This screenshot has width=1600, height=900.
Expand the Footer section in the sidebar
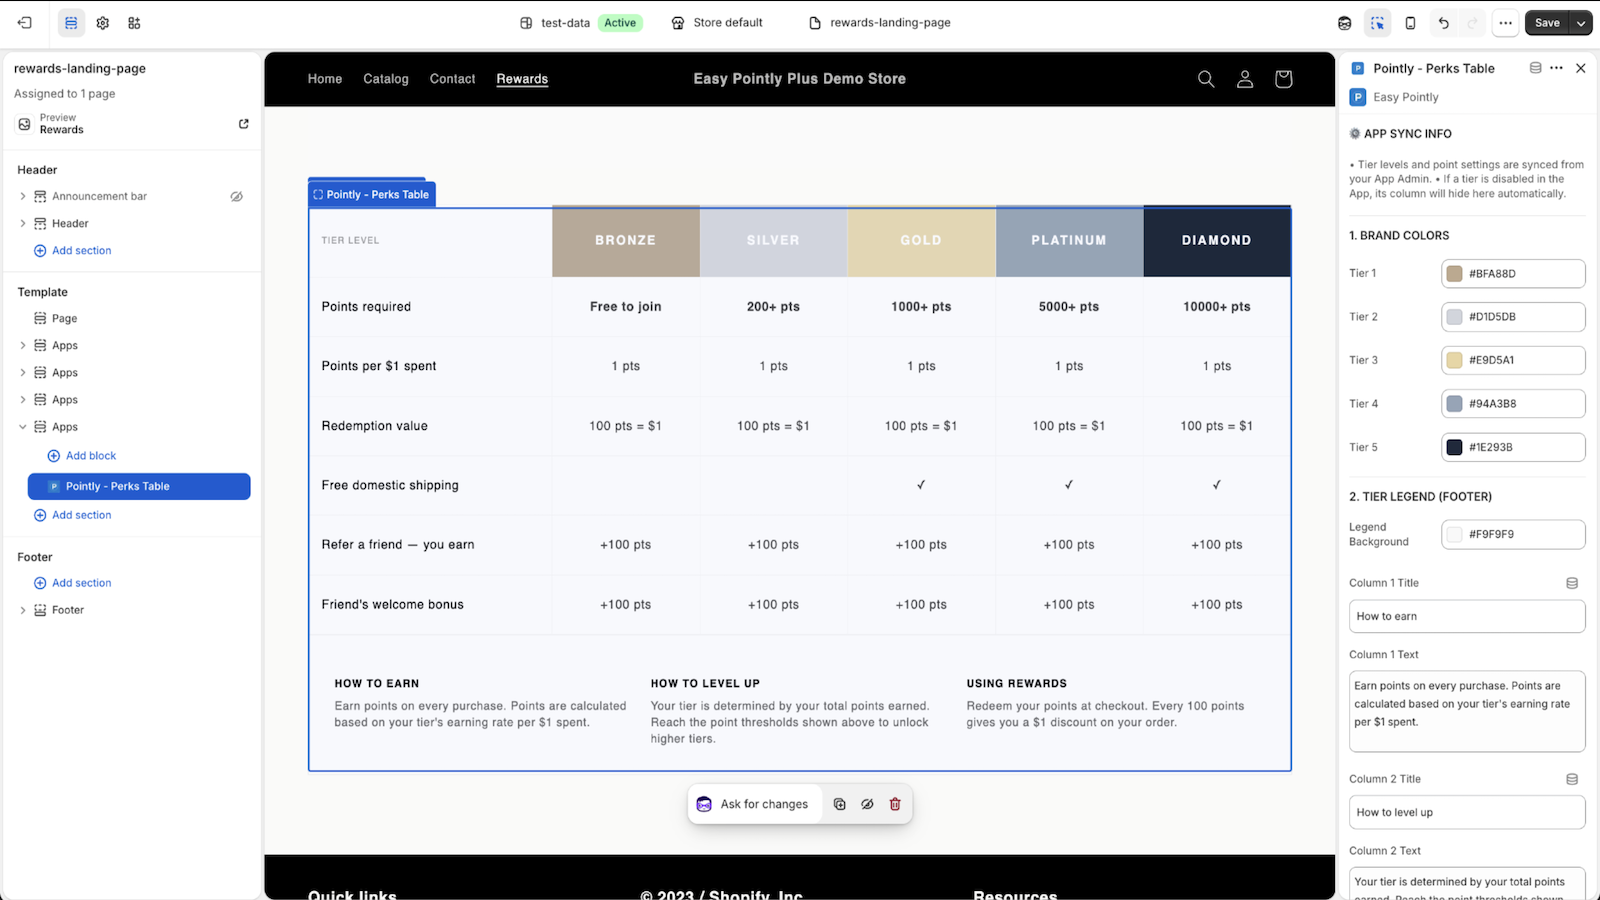point(23,610)
